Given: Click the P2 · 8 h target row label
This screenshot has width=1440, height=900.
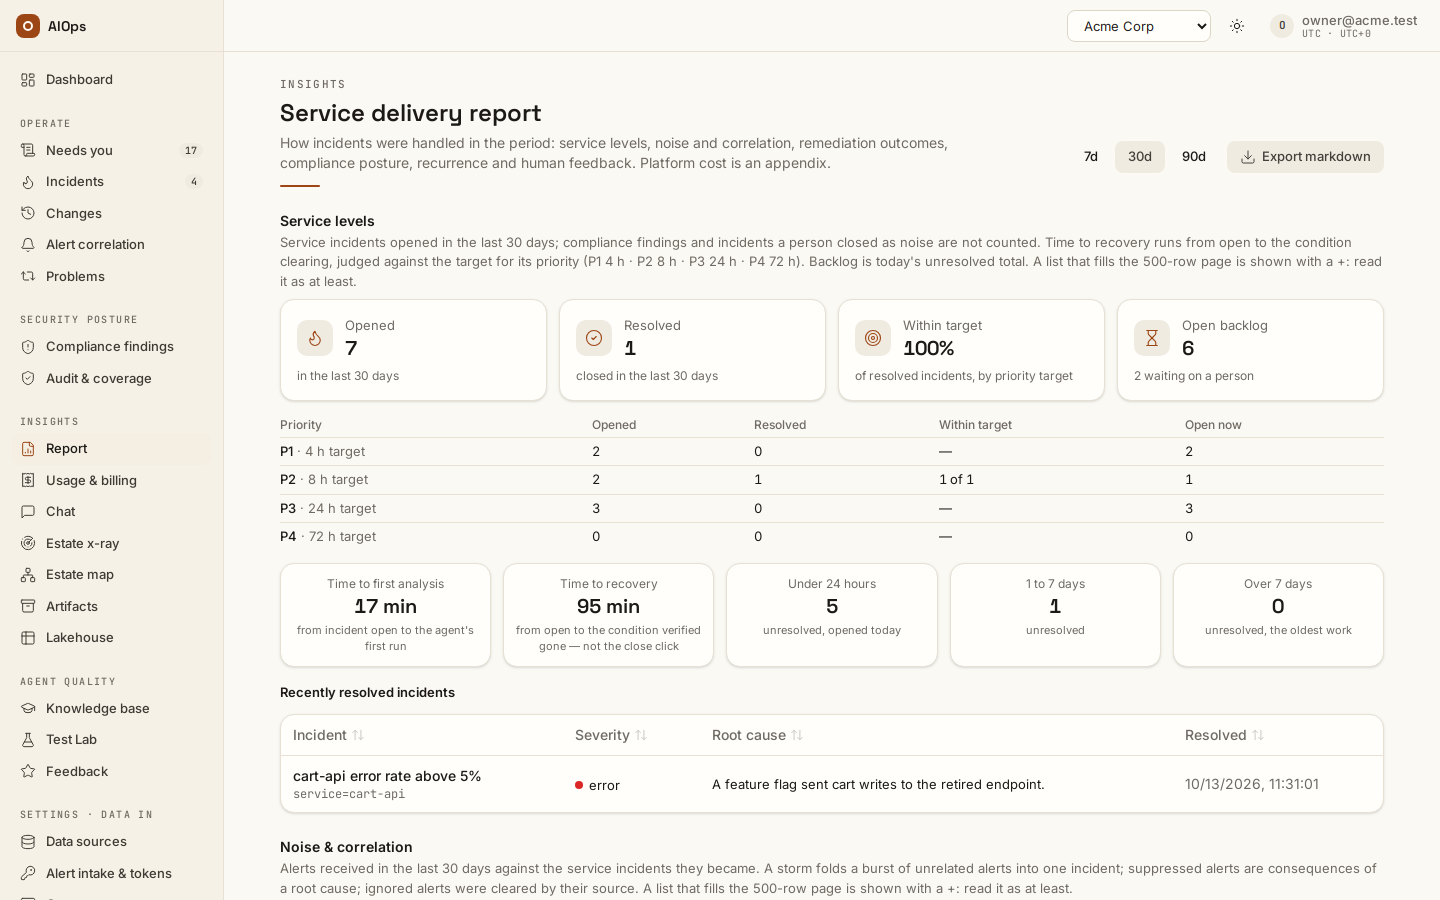Looking at the screenshot, I should [x=324, y=480].
